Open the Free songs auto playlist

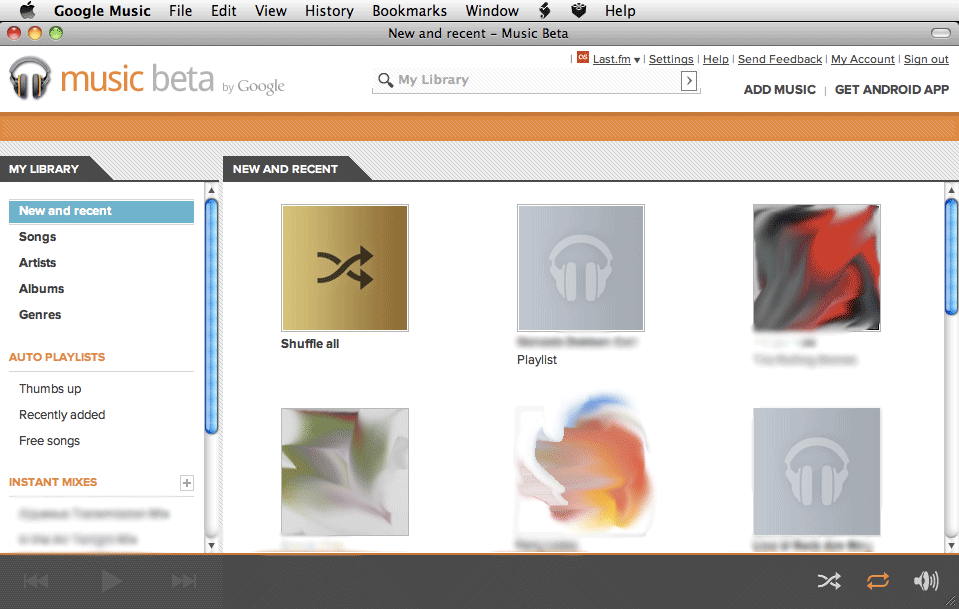click(x=50, y=441)
